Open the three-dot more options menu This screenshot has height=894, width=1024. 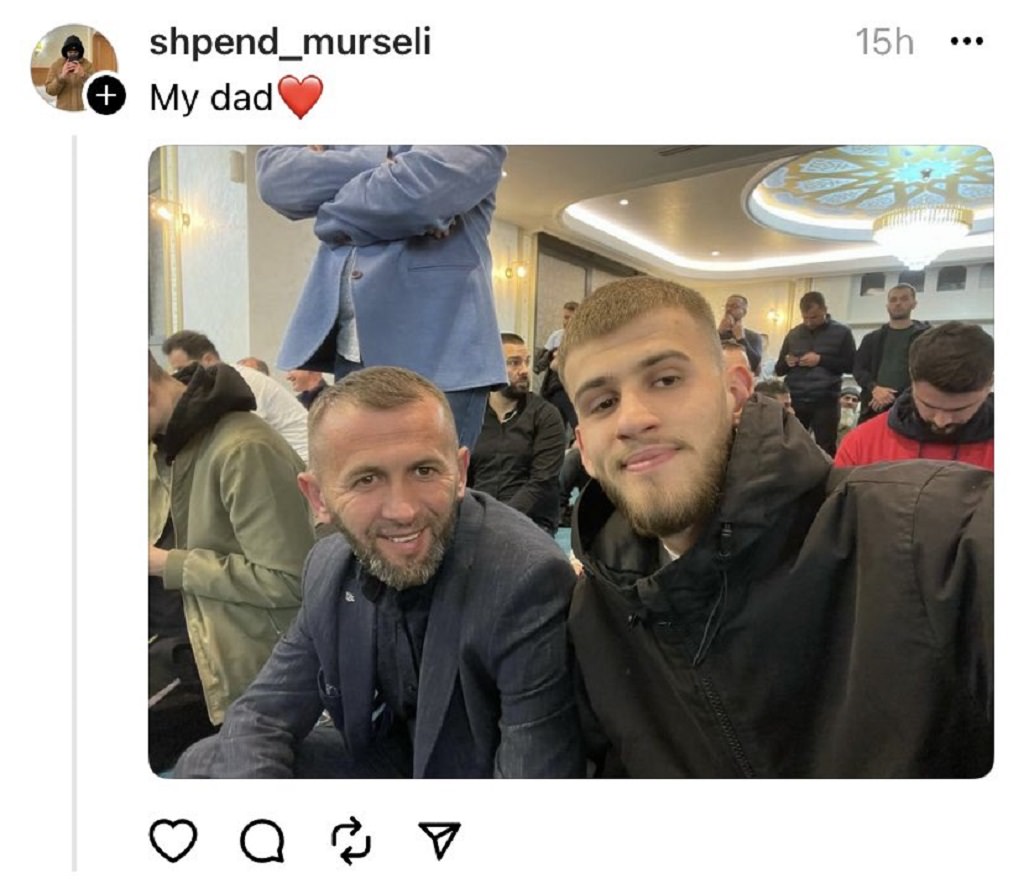click(x=967, y=42)
